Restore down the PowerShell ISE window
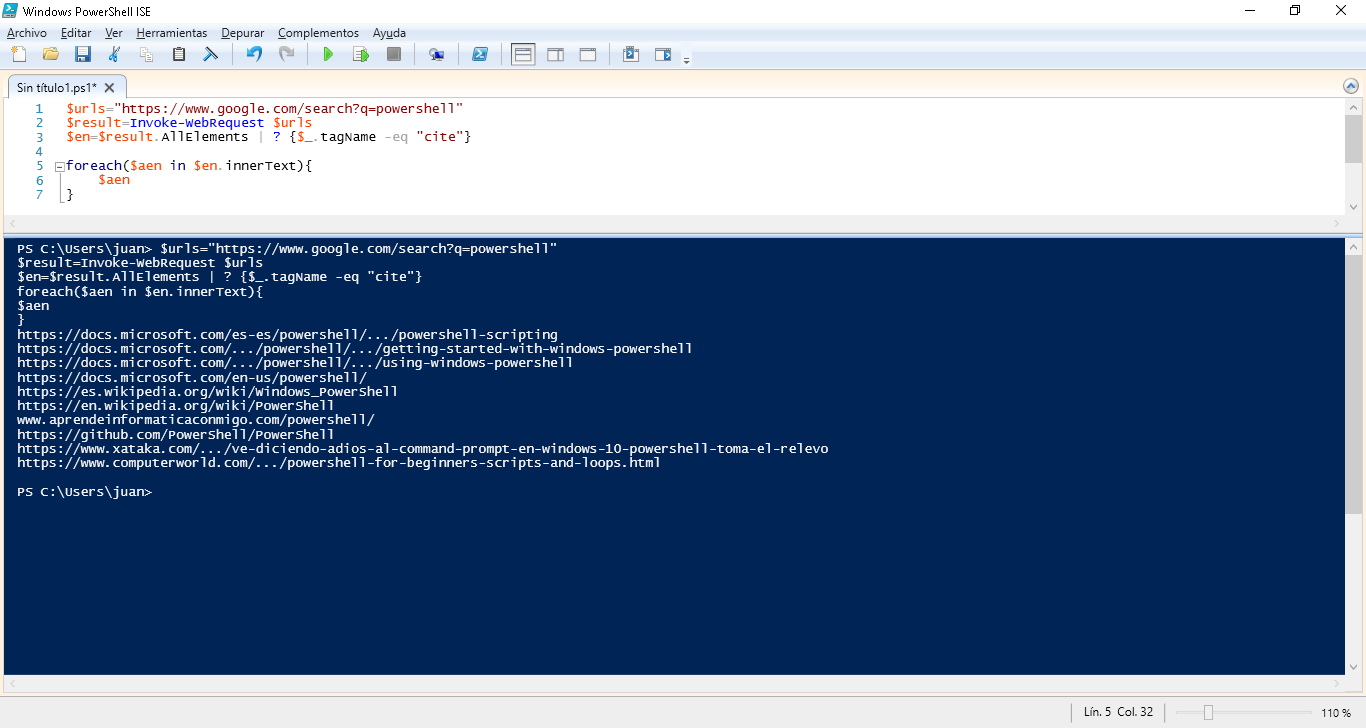This screenshot has width=1366, height=728. (1295, 11)
